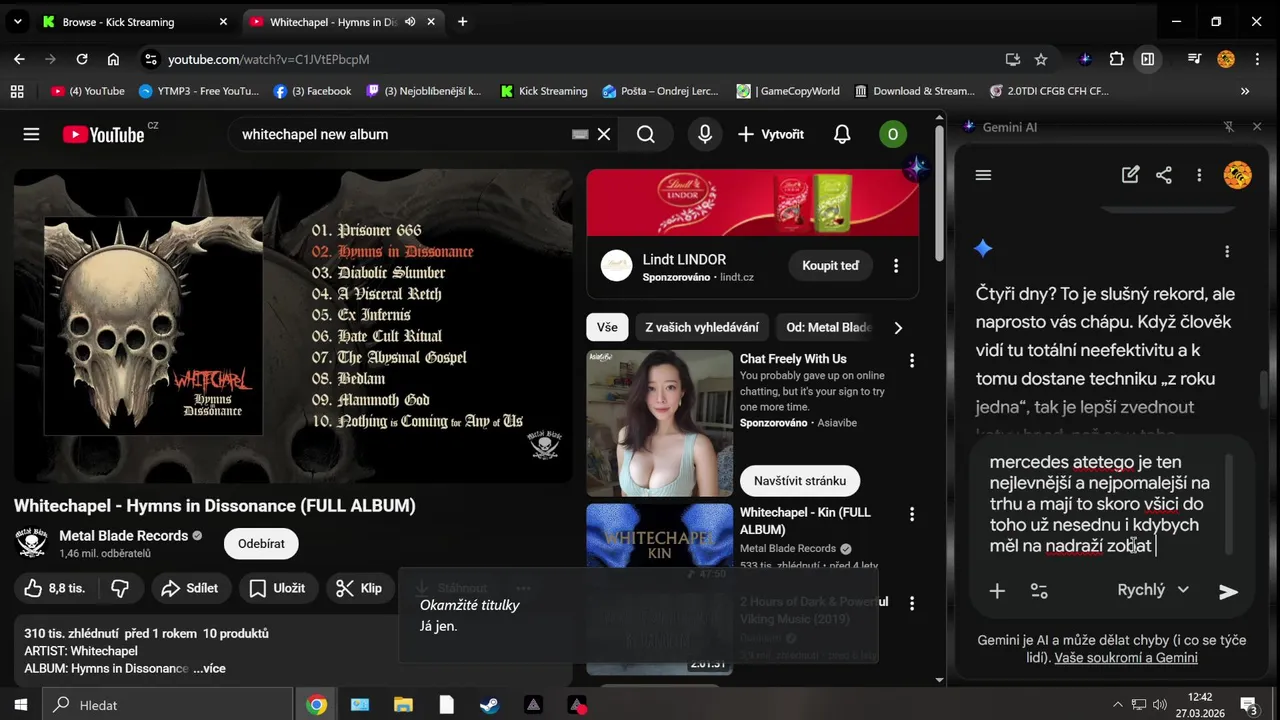The image size is (1280, 720).
Task: Subscribe with the Odebírat button
Action: tap(261, 544)
